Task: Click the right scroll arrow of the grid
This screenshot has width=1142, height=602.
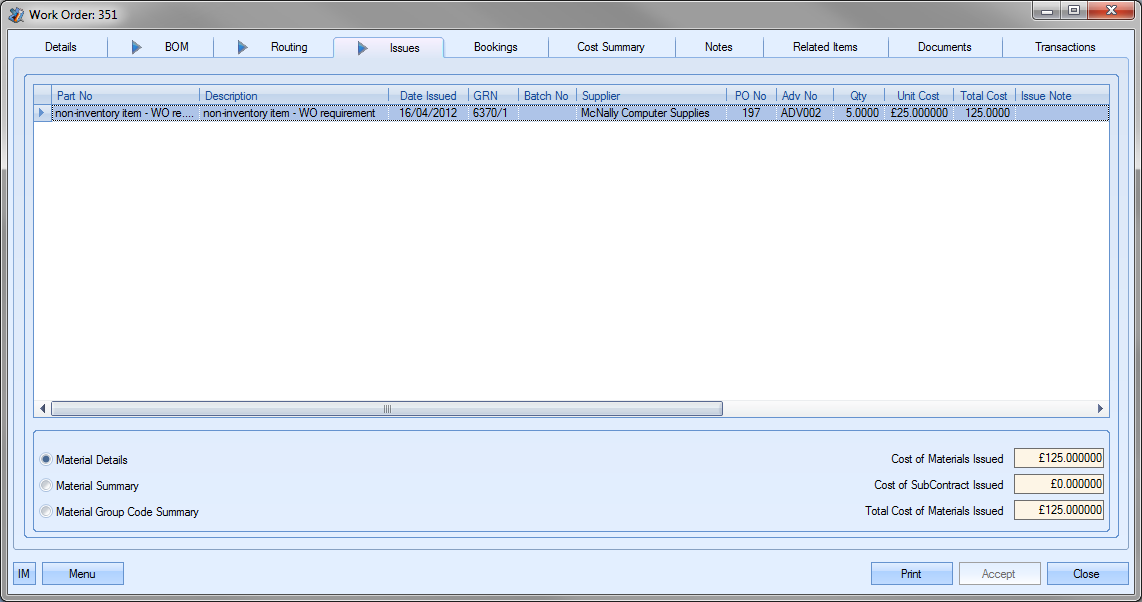Action: click(x=1100, y=409)
